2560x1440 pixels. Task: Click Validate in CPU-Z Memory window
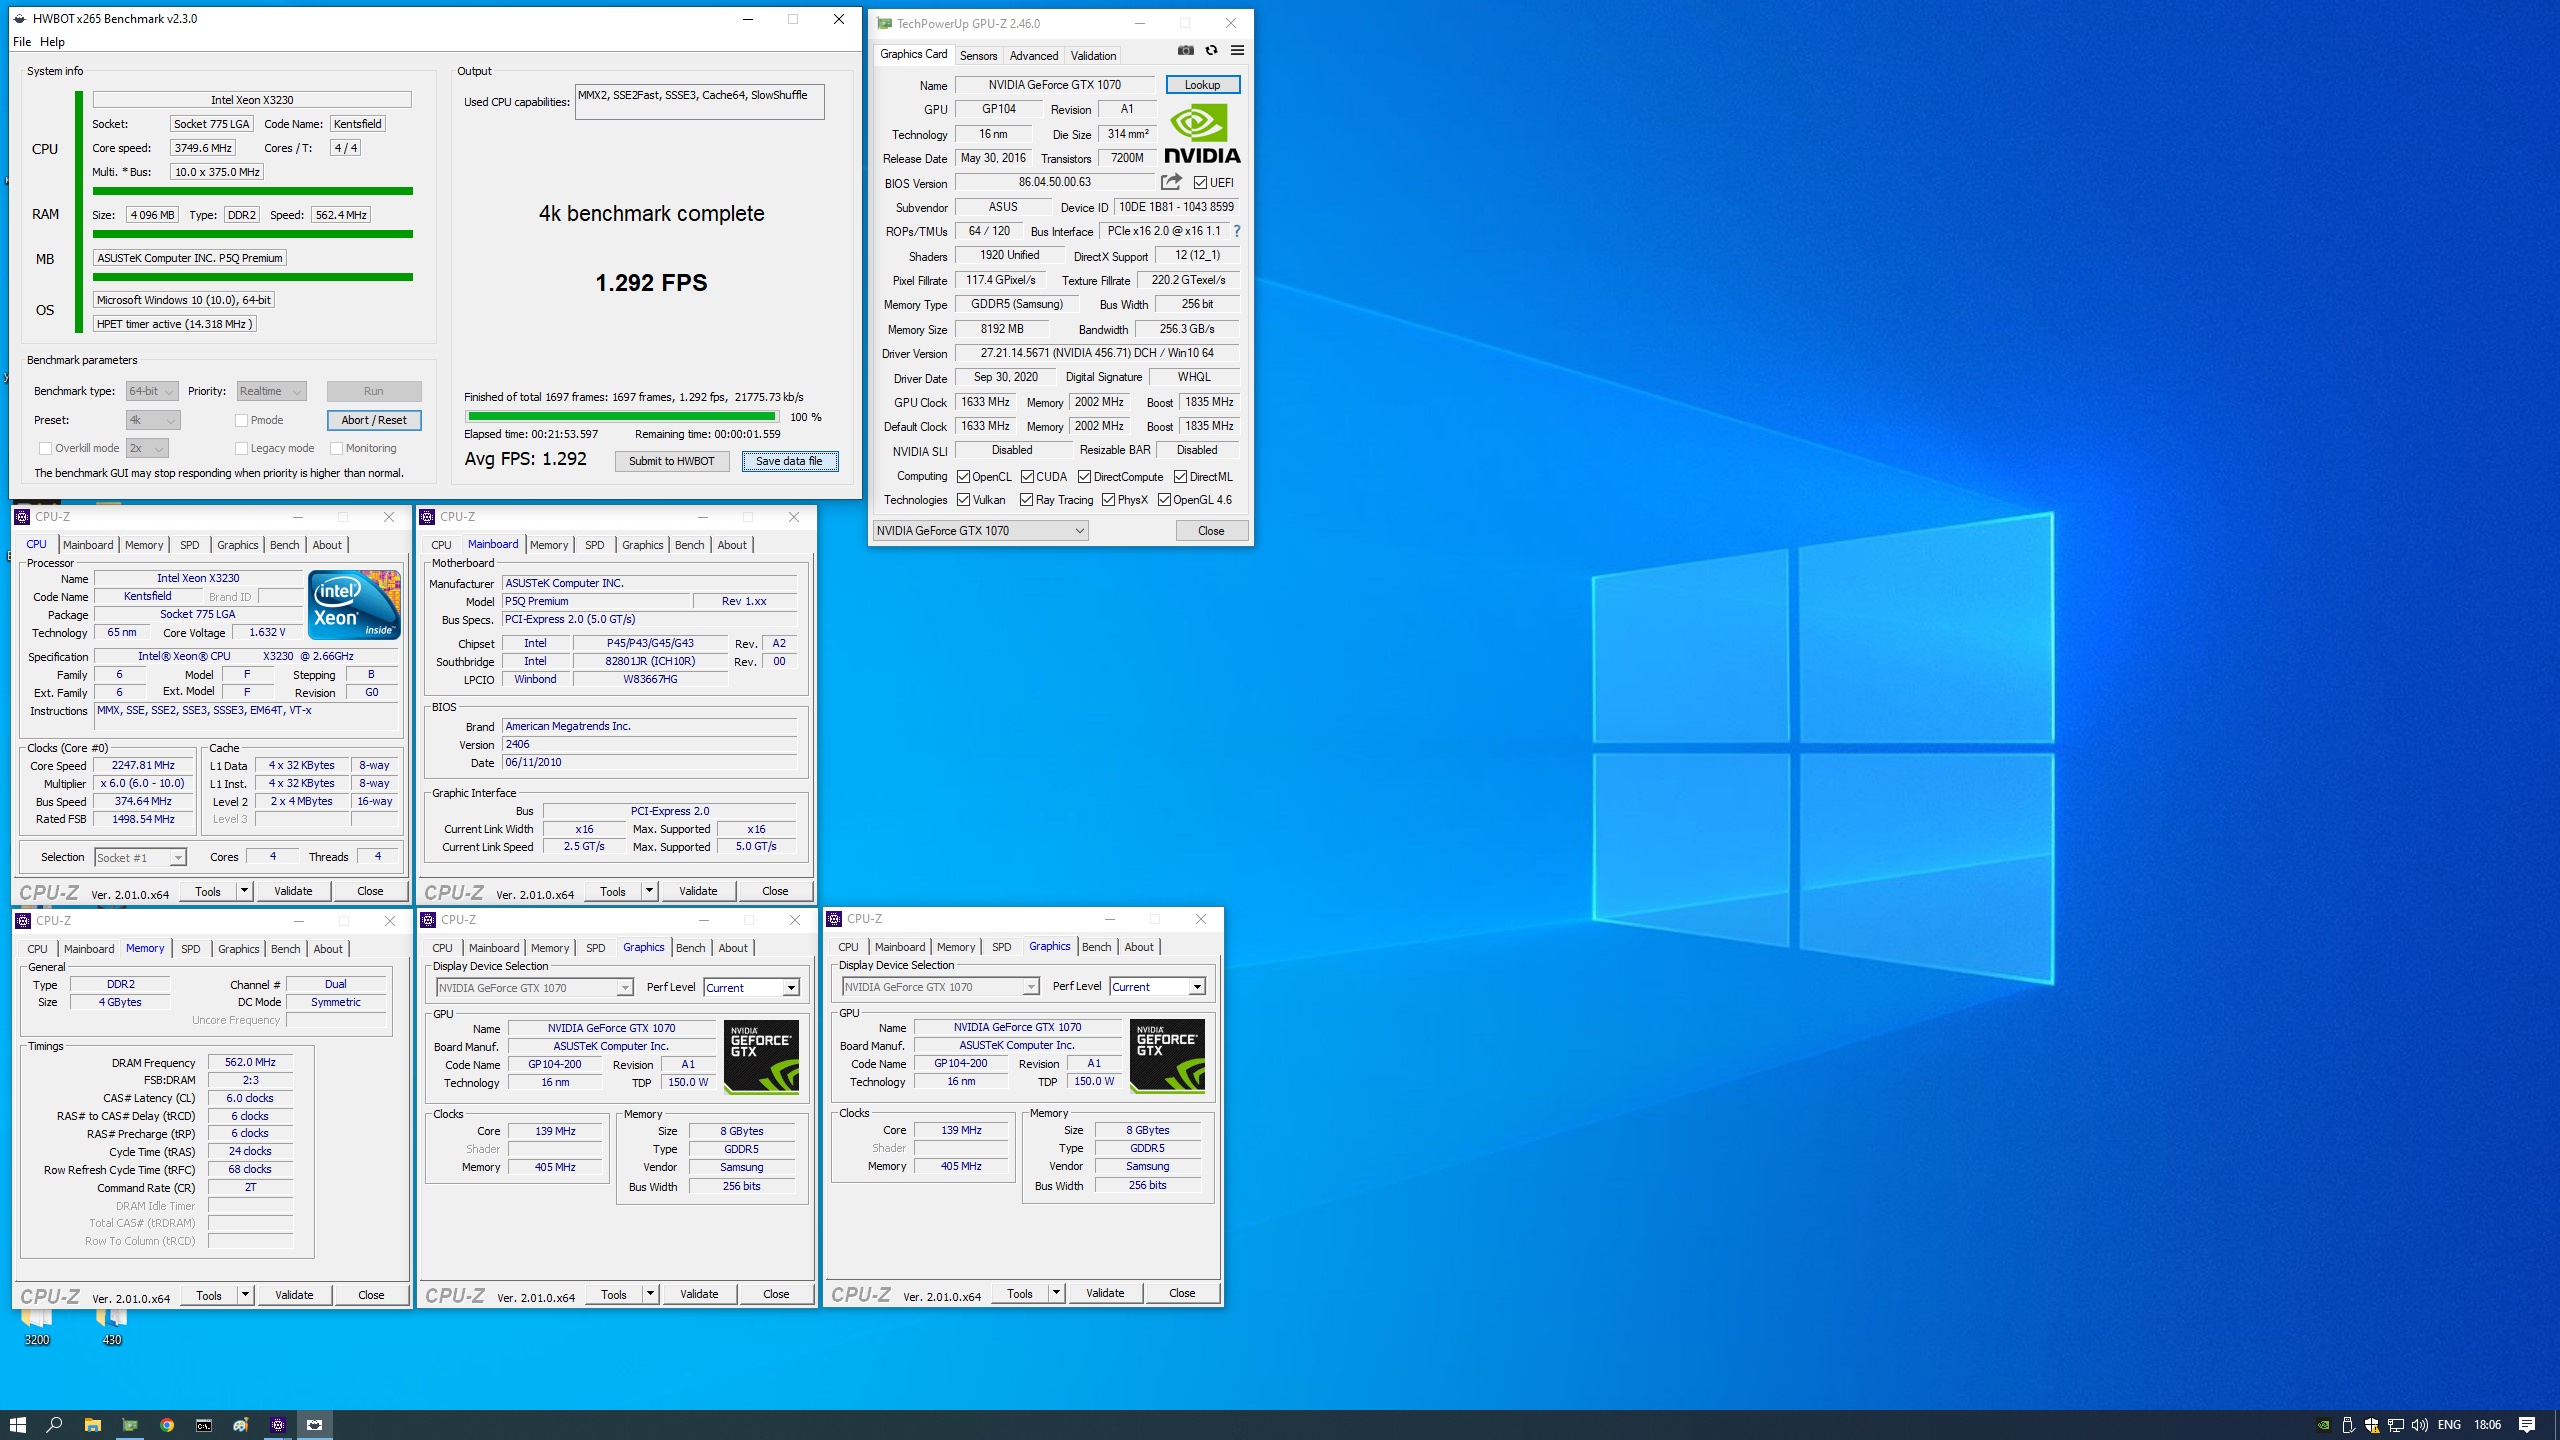(x=294, y=1295)
